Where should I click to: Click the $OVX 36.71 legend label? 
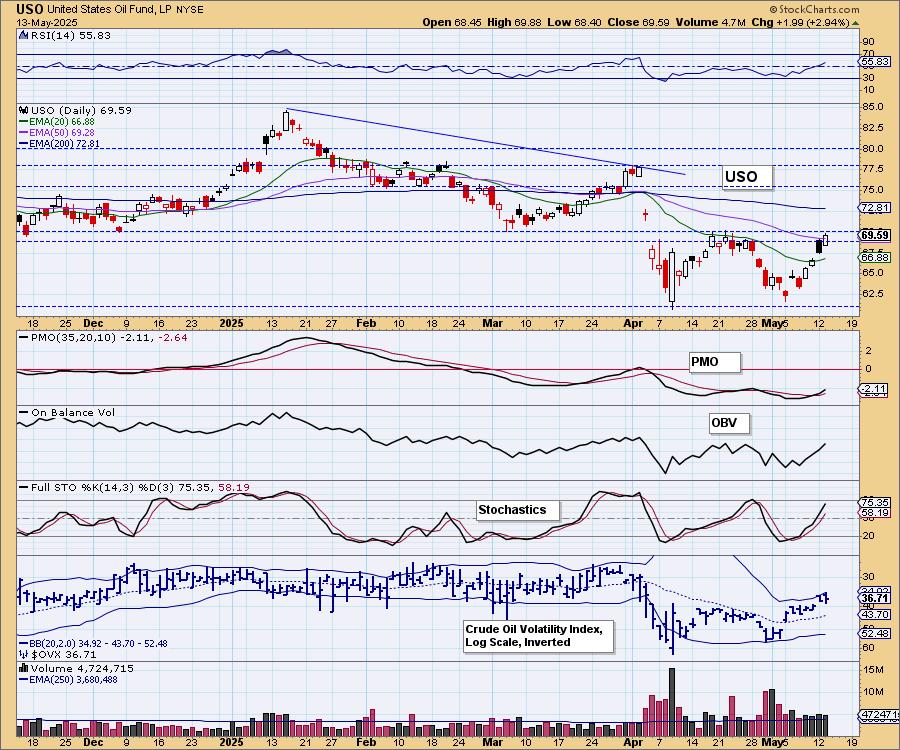click(58, 654)
